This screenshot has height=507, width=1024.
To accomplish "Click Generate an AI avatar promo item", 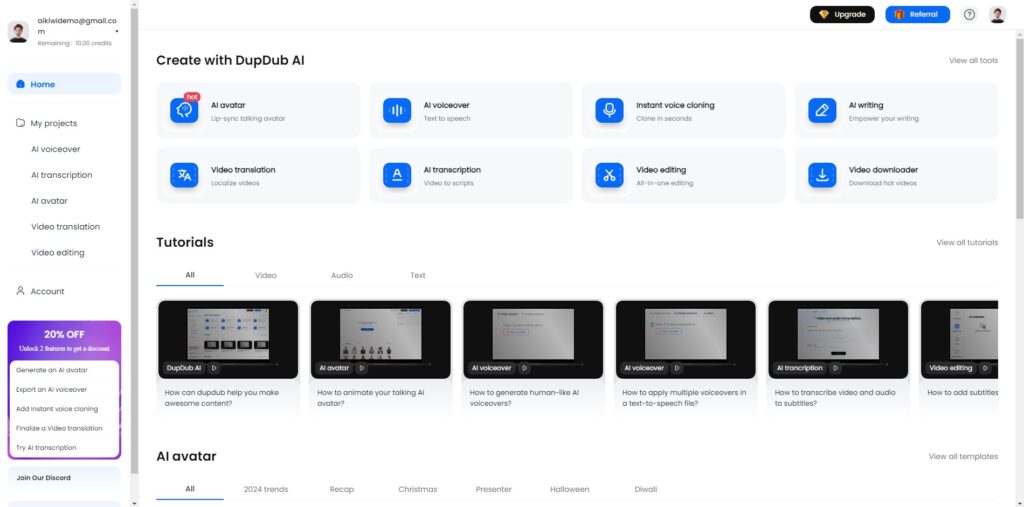I will pyautogui.click(x=64, y=370).
